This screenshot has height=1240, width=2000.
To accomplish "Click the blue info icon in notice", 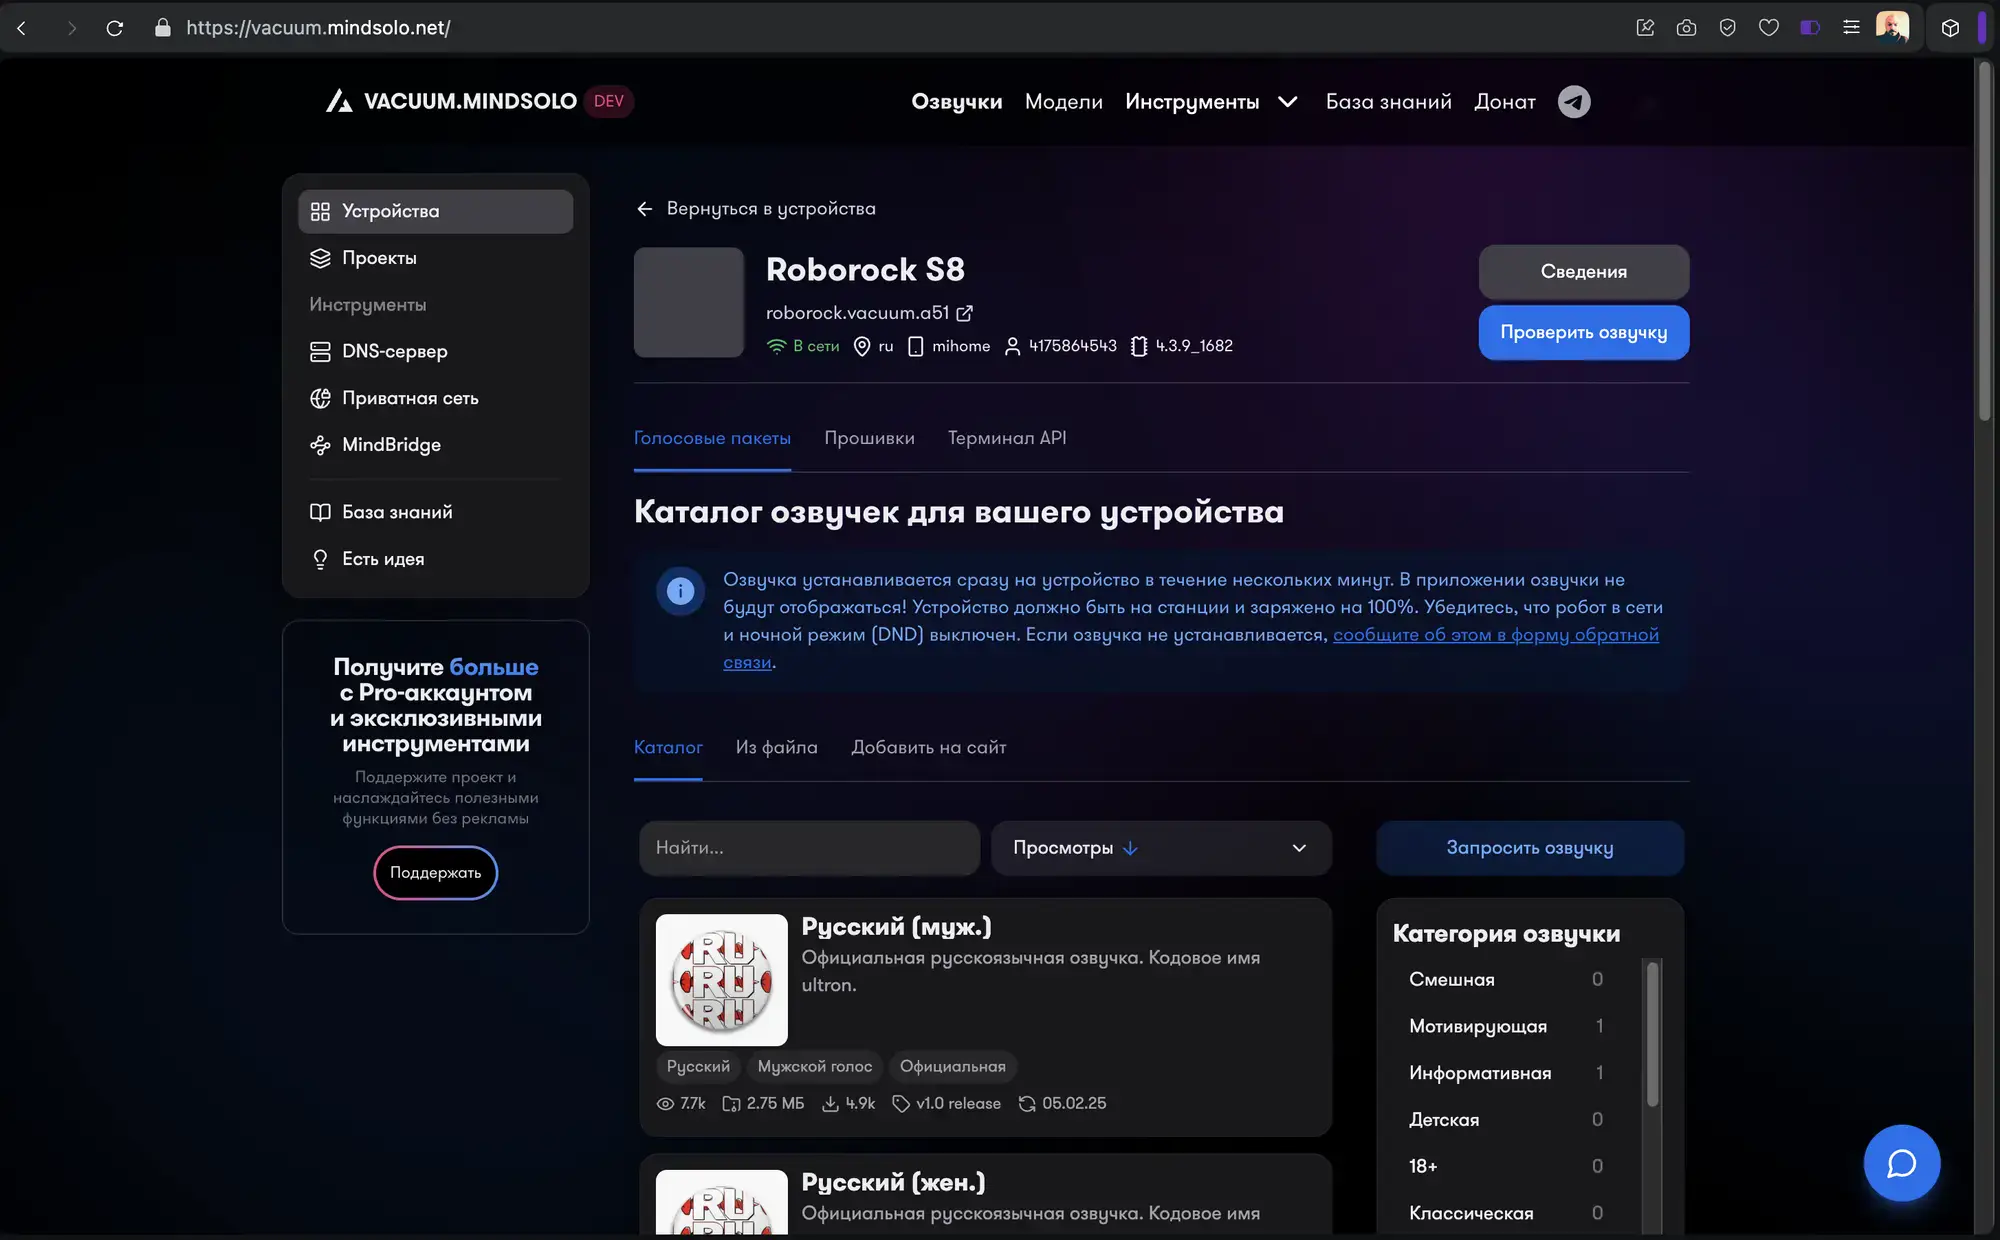I will 680,591.
